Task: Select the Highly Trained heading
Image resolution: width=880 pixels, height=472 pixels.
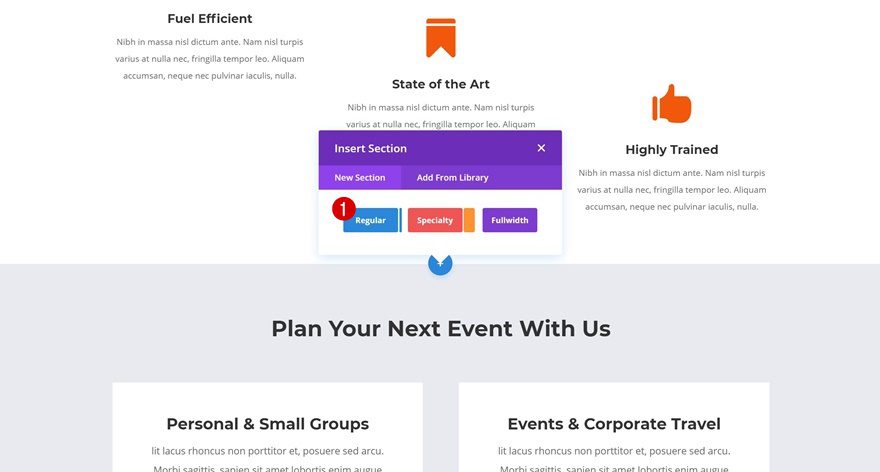Action: pyautogui.click(x=671, y=150)
